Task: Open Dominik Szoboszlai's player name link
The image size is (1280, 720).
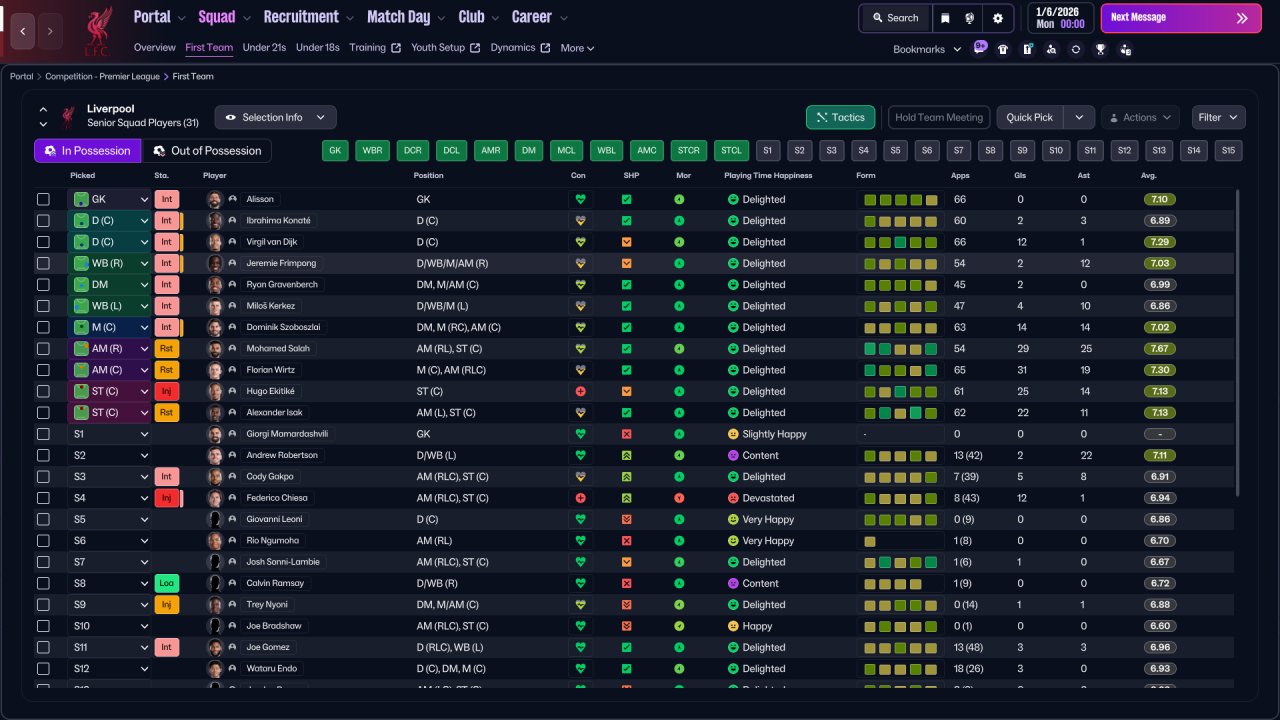Action: click(x=281, y=328)
